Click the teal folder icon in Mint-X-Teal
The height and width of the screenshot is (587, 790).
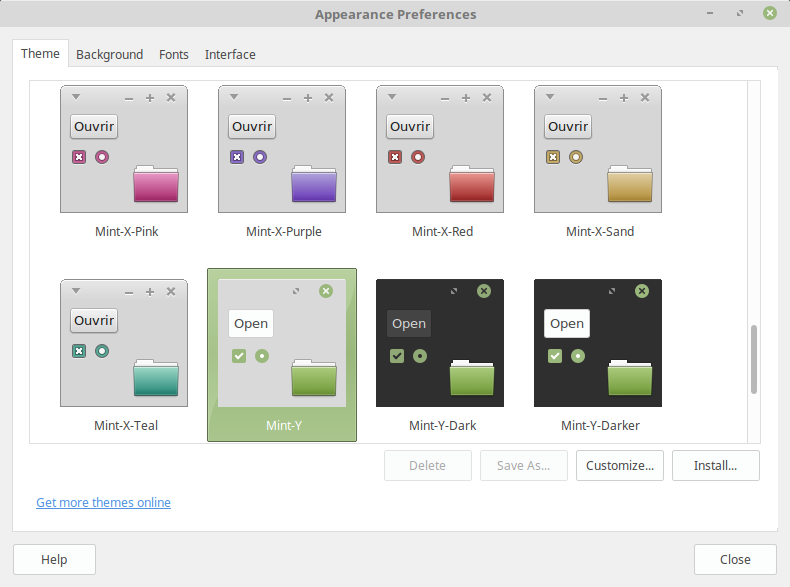[156, 378]
